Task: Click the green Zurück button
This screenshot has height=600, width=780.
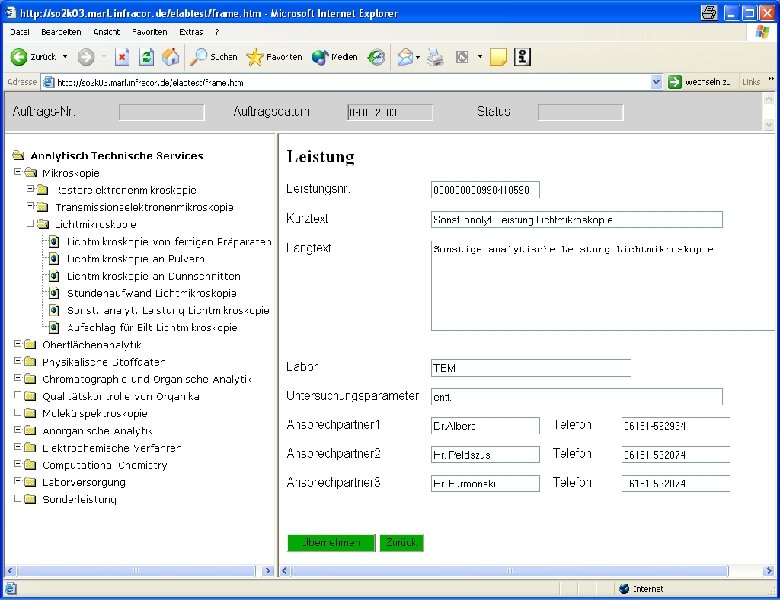Action: (x=401, y=542)
